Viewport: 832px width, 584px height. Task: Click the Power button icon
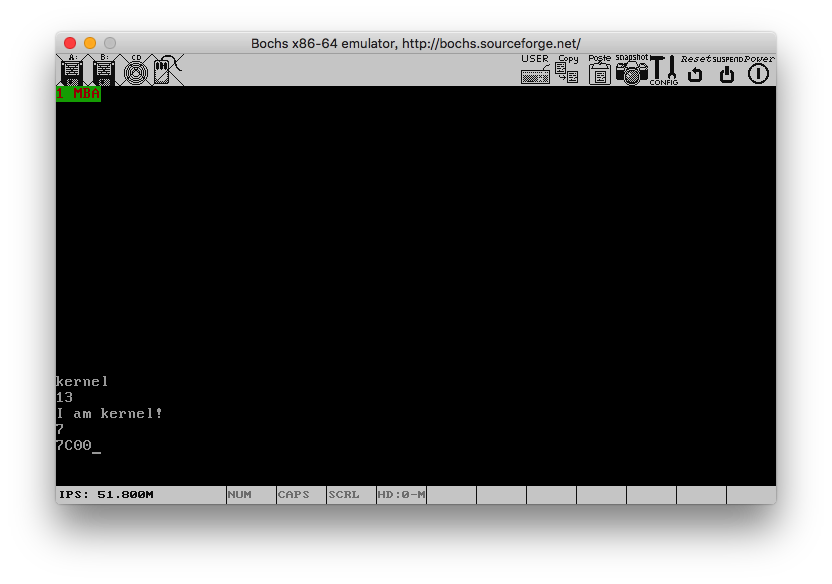click(759, 70)
